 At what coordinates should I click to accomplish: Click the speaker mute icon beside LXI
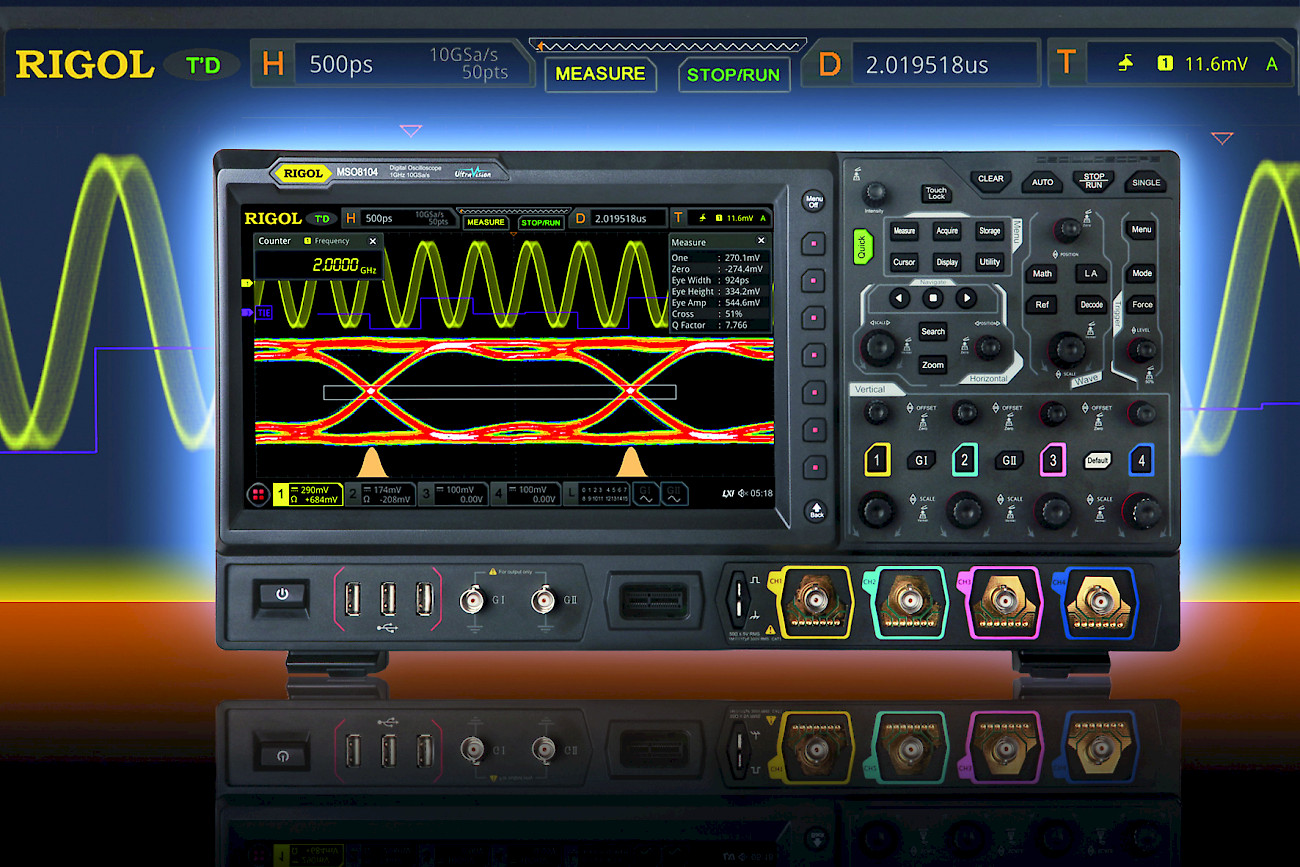[x=743, y=493]
